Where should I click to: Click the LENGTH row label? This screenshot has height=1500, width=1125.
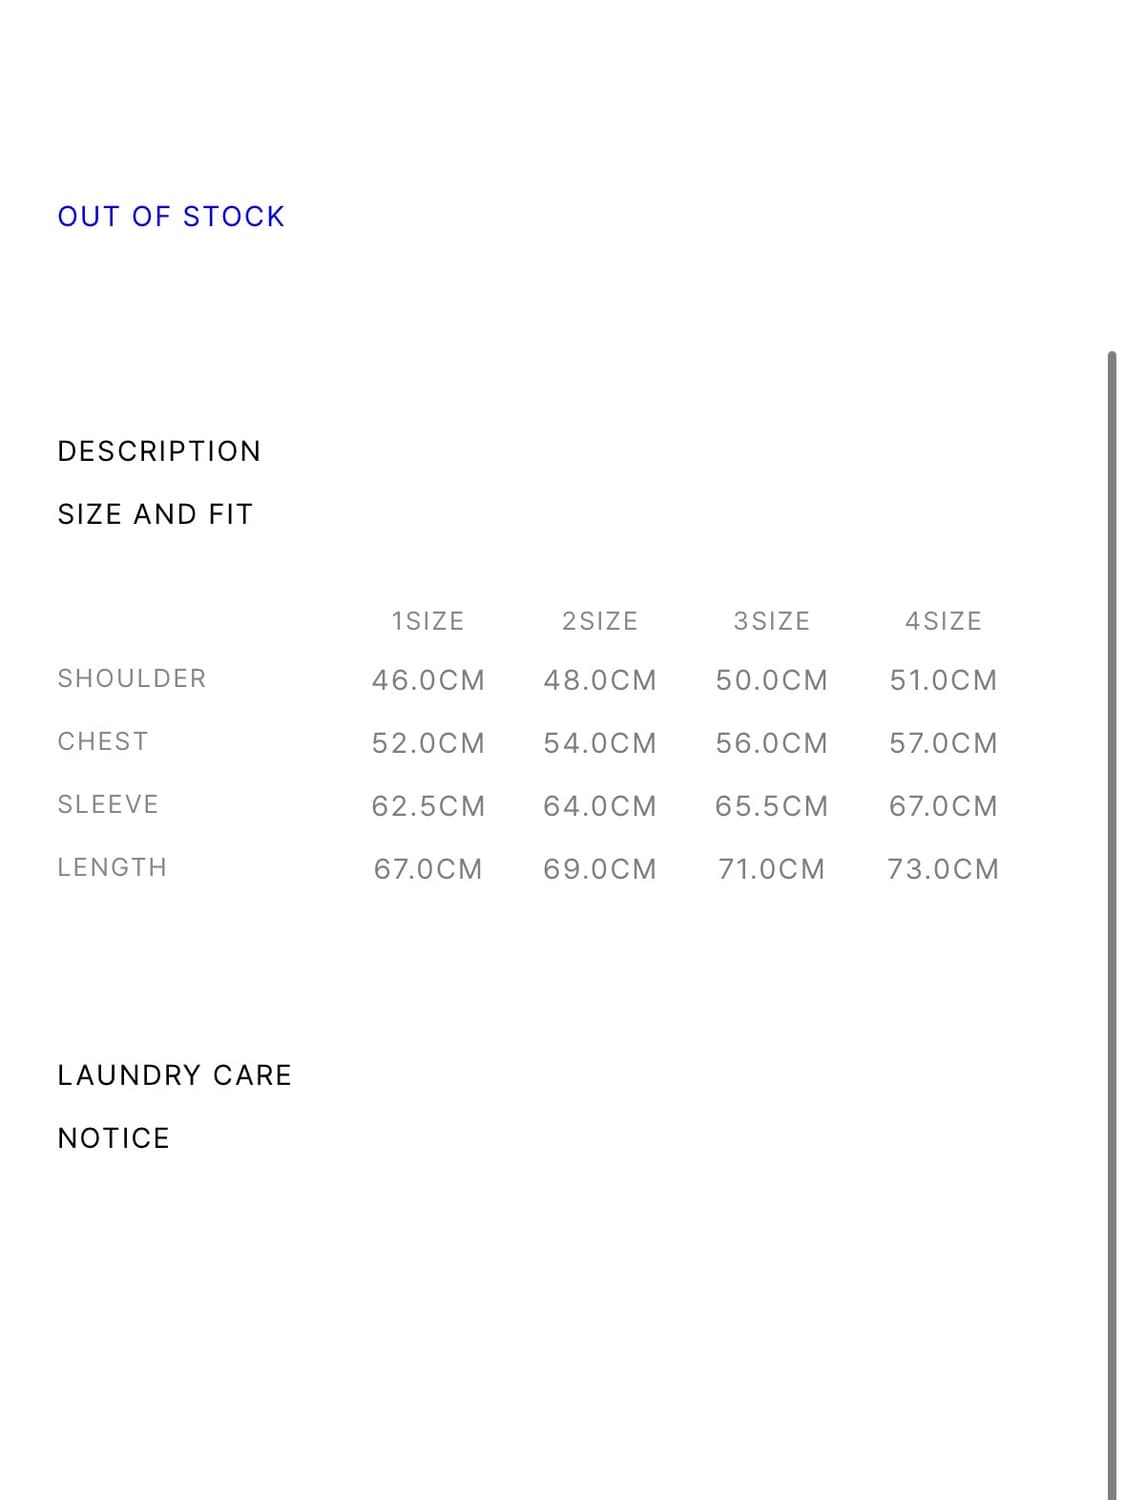pos(112,867)
